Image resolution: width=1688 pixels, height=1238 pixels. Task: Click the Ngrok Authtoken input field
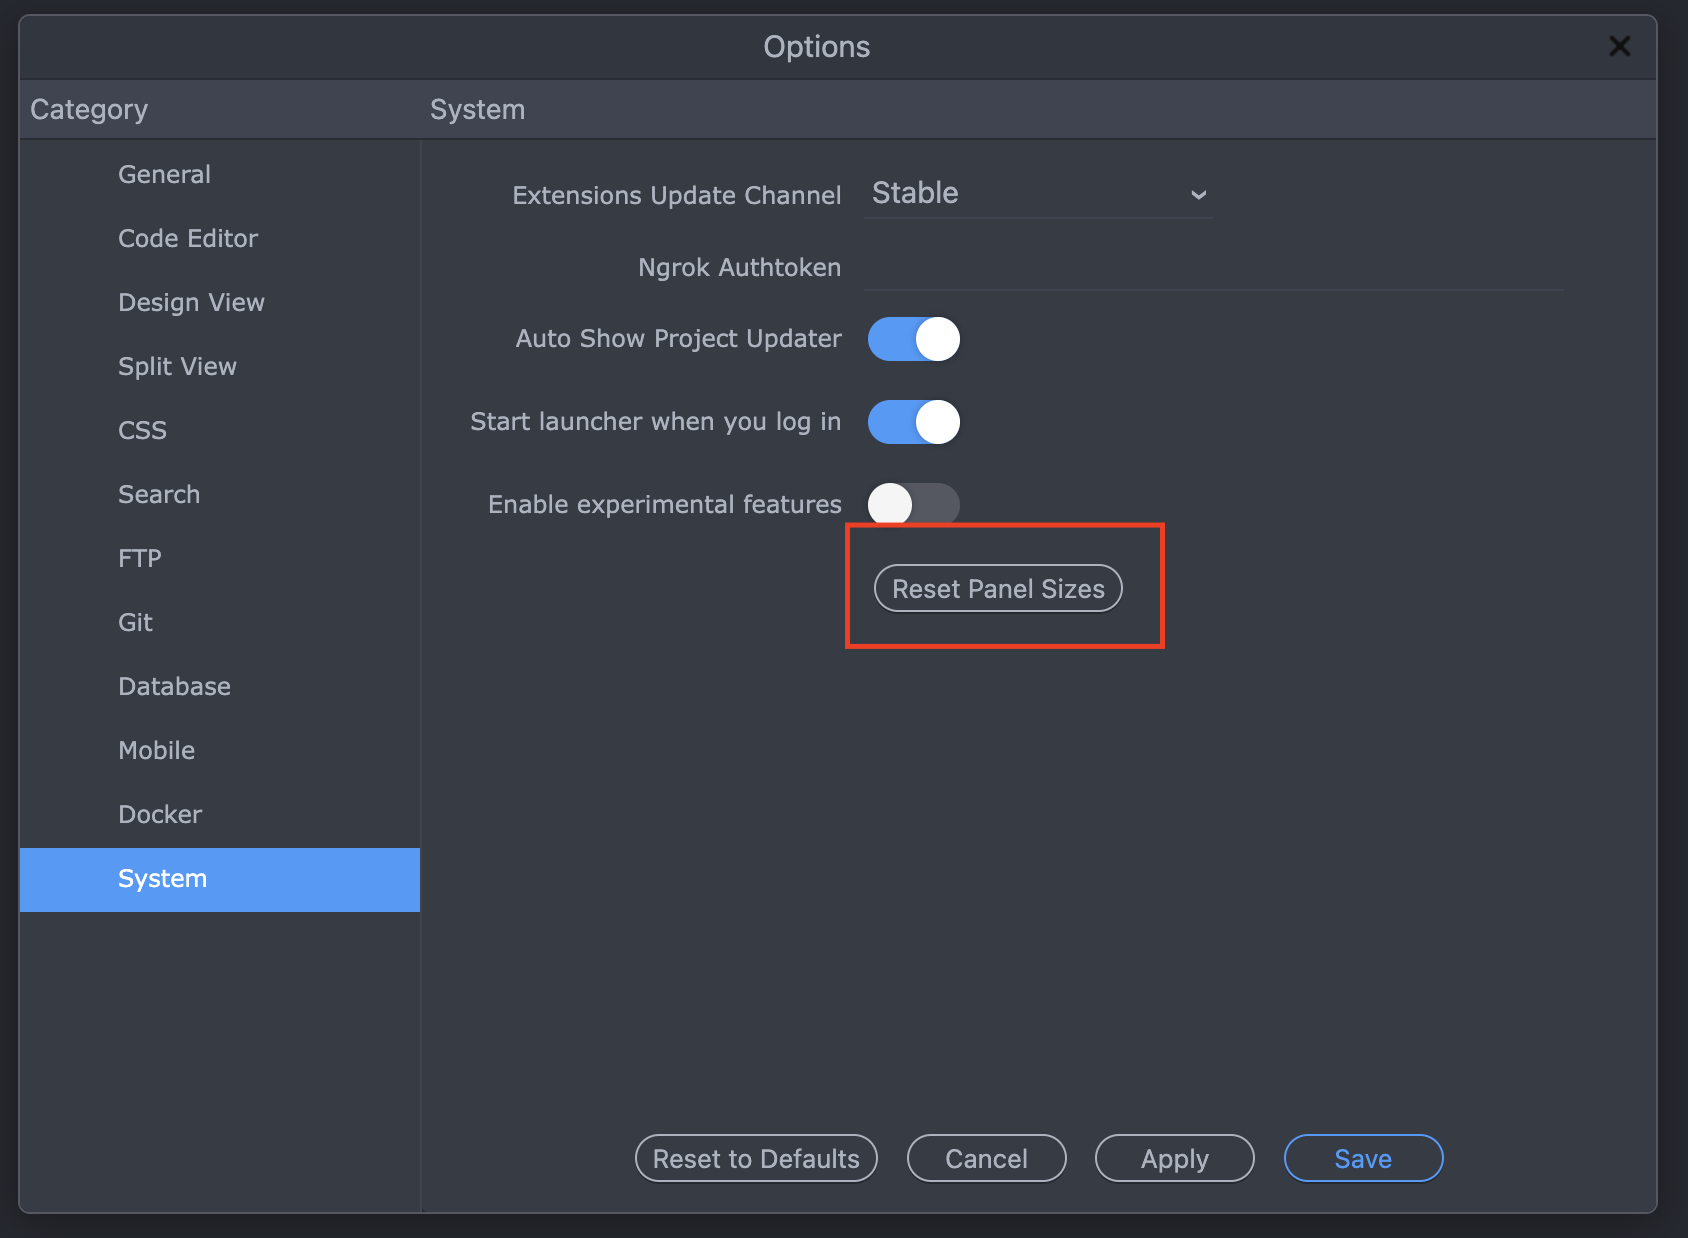pos(1212,268)
